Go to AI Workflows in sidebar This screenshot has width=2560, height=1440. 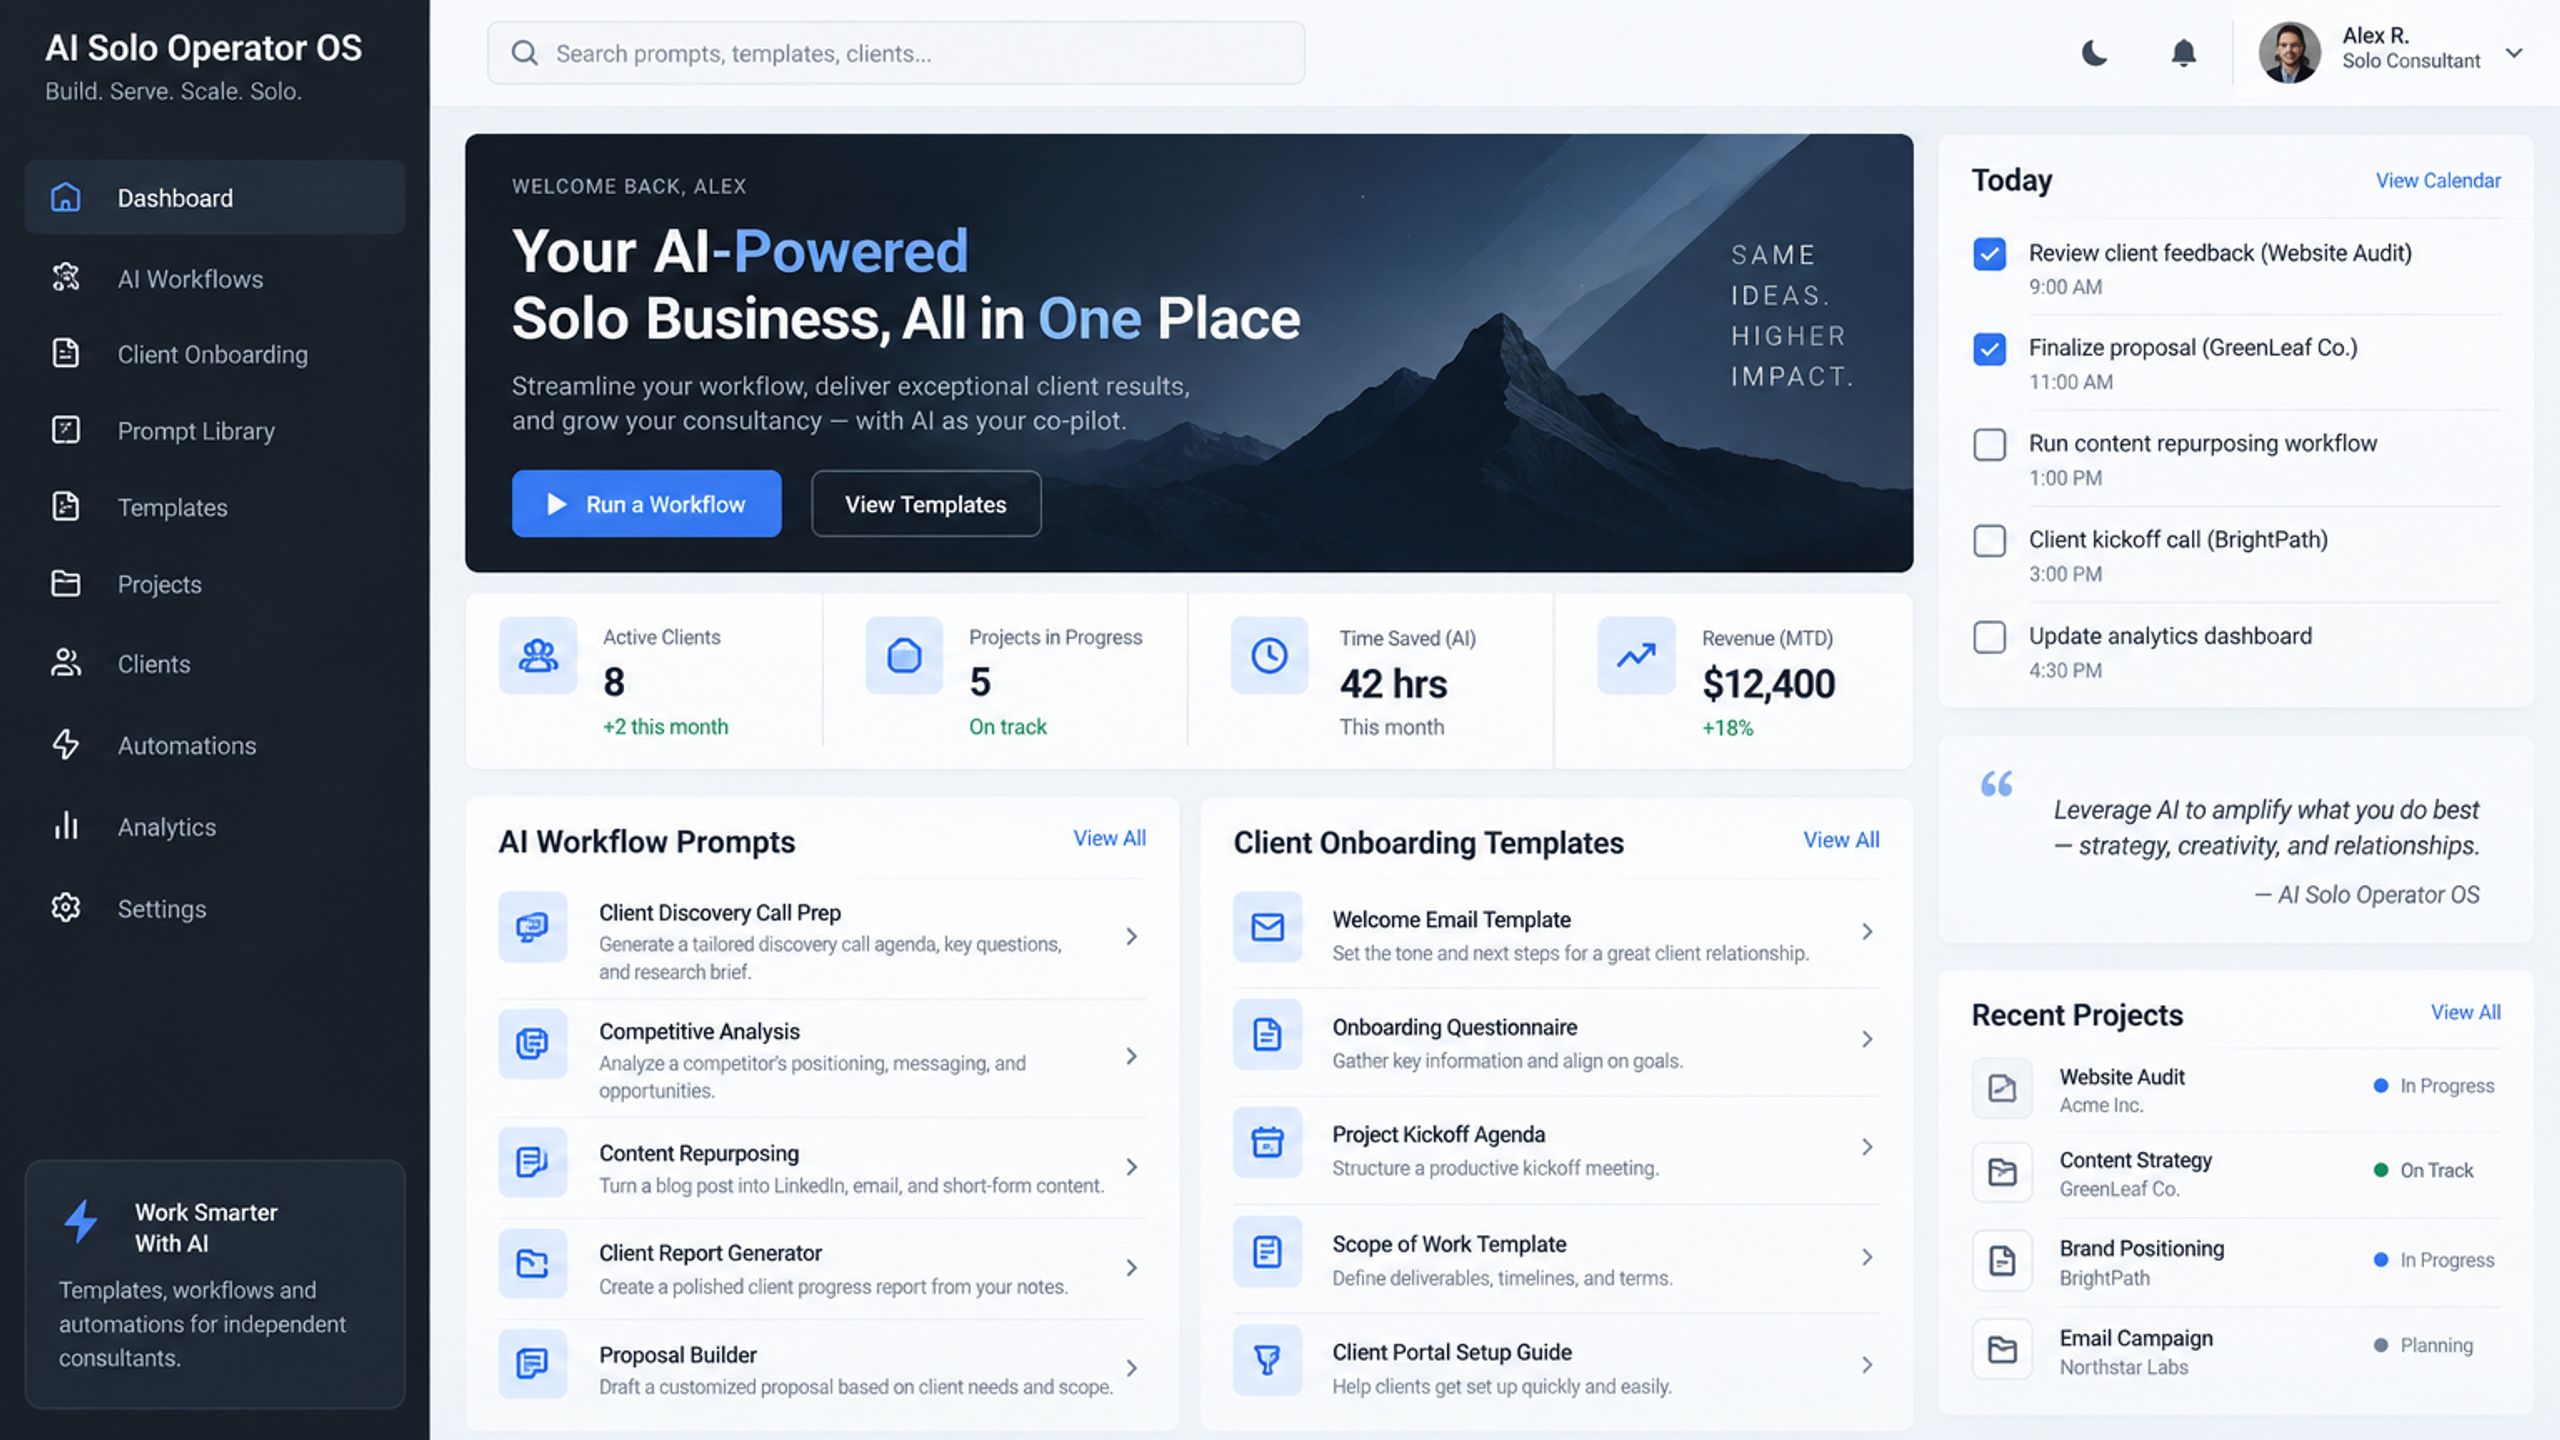click(215, 279)
